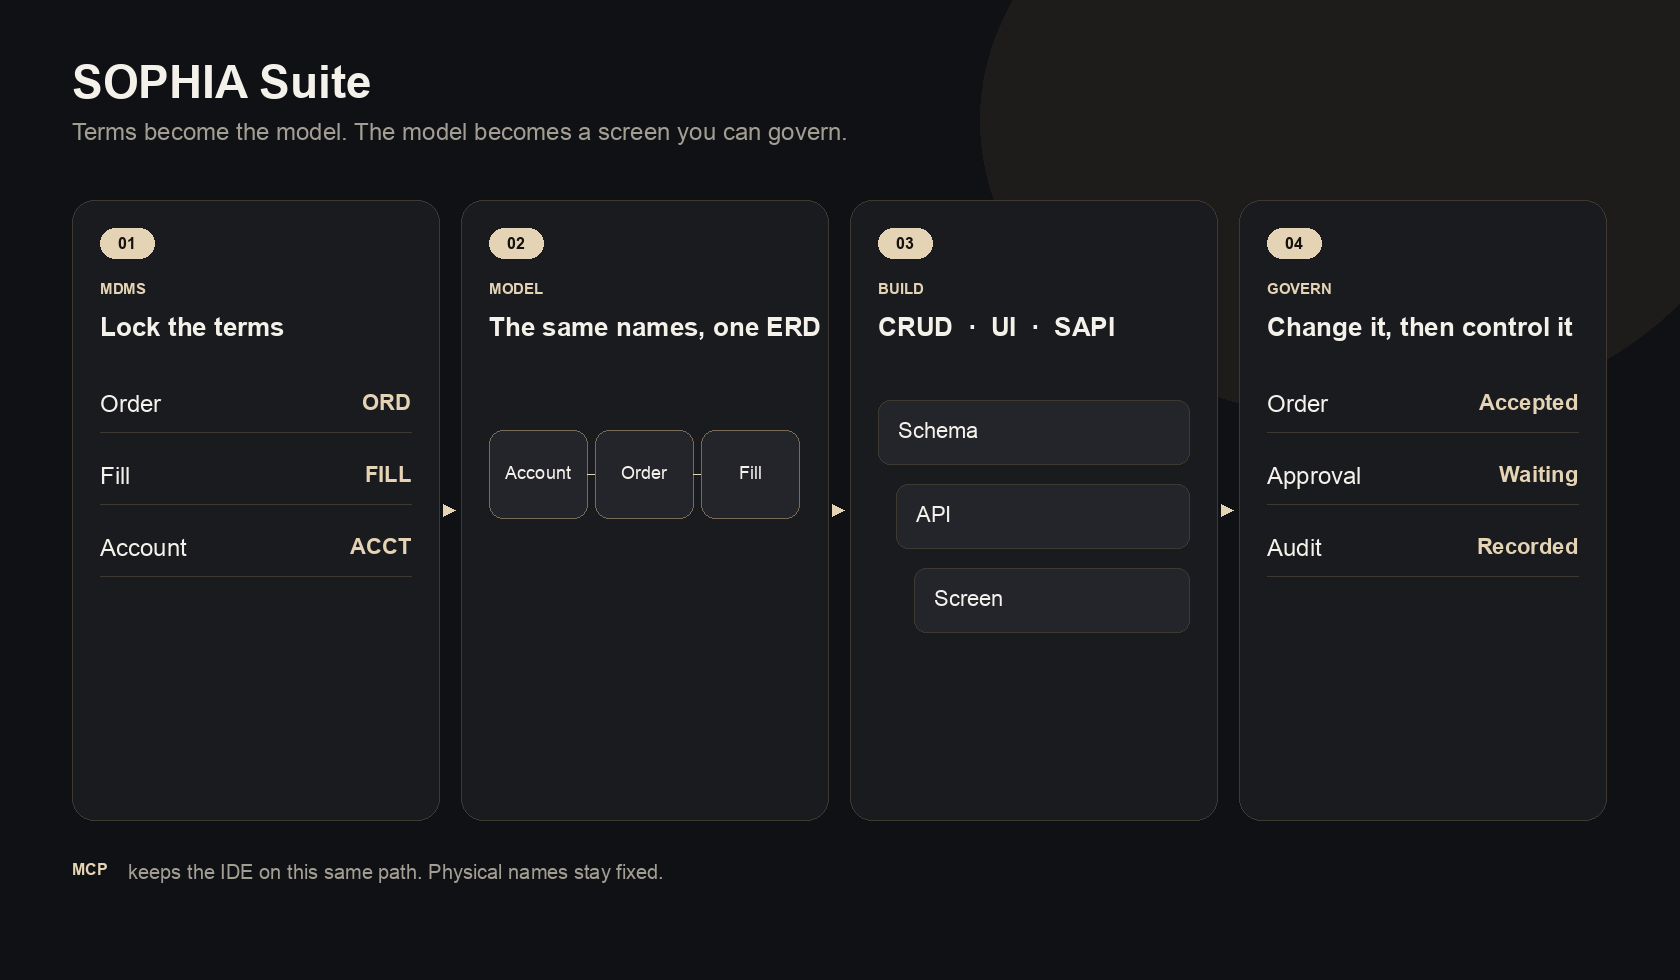Click the Fill term in MDMS card
This screenshot has height=980, width=1680.
point(115,476)
